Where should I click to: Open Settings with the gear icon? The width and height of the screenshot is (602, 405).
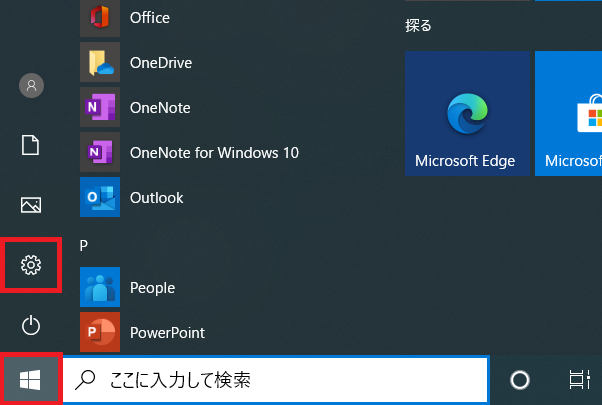[x=31, y=265]
